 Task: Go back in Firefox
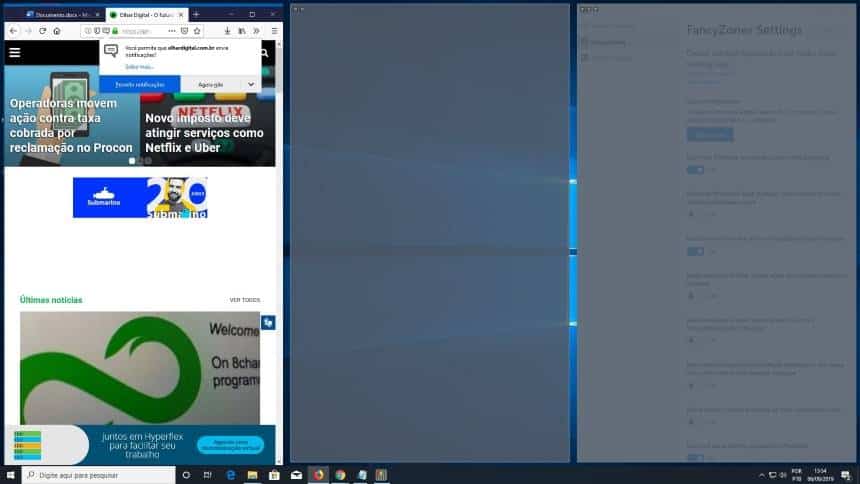tap(13, 31)
